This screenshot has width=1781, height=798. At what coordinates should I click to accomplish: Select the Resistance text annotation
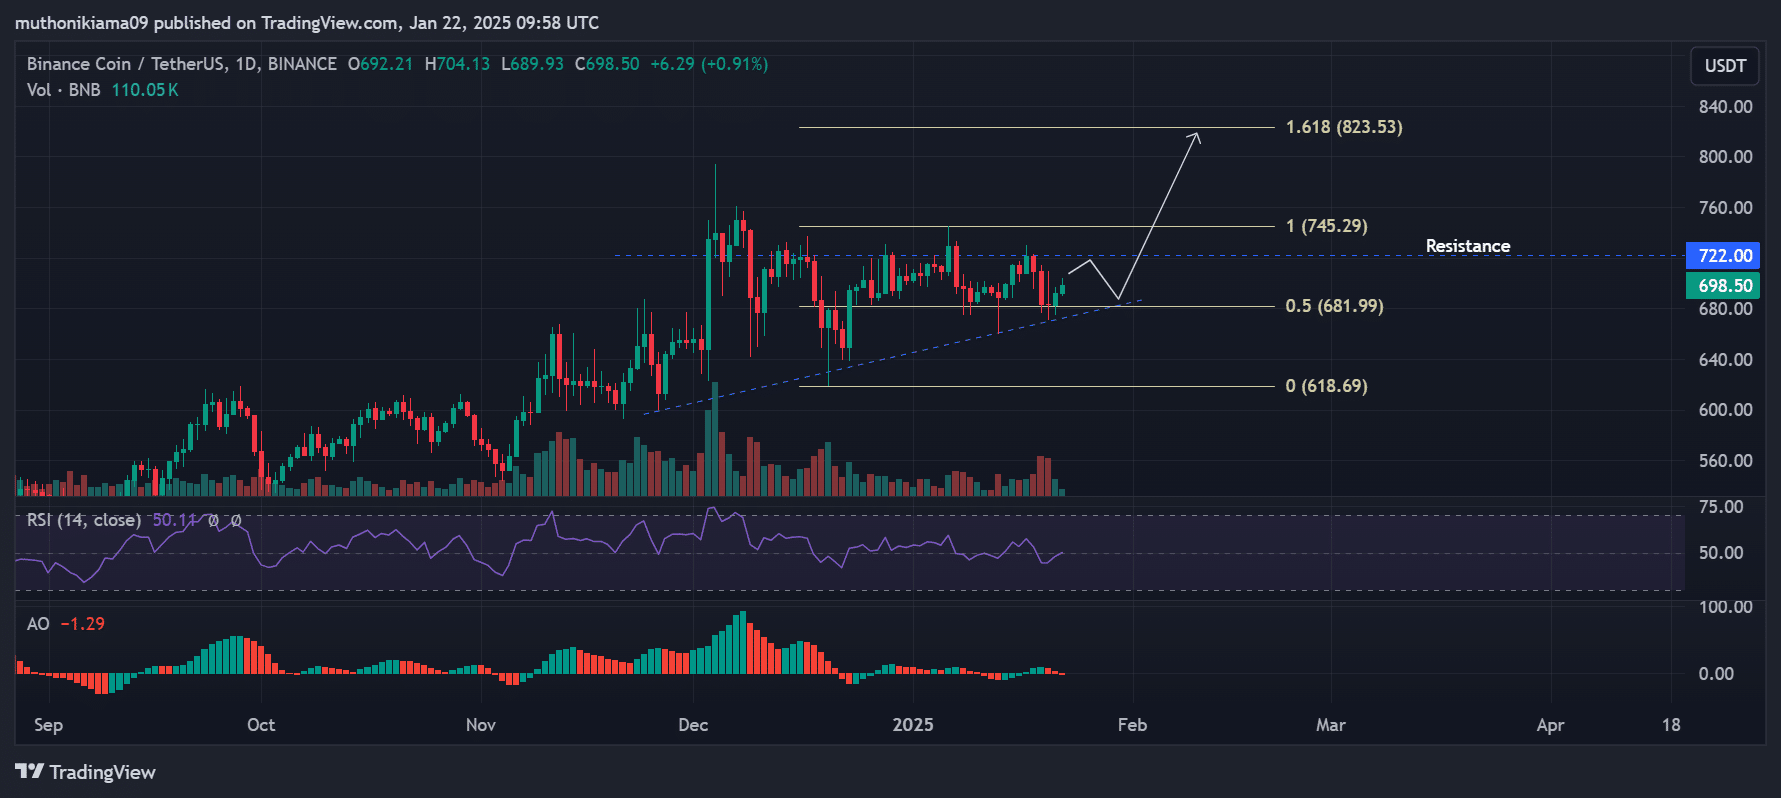pos(1467,246)
